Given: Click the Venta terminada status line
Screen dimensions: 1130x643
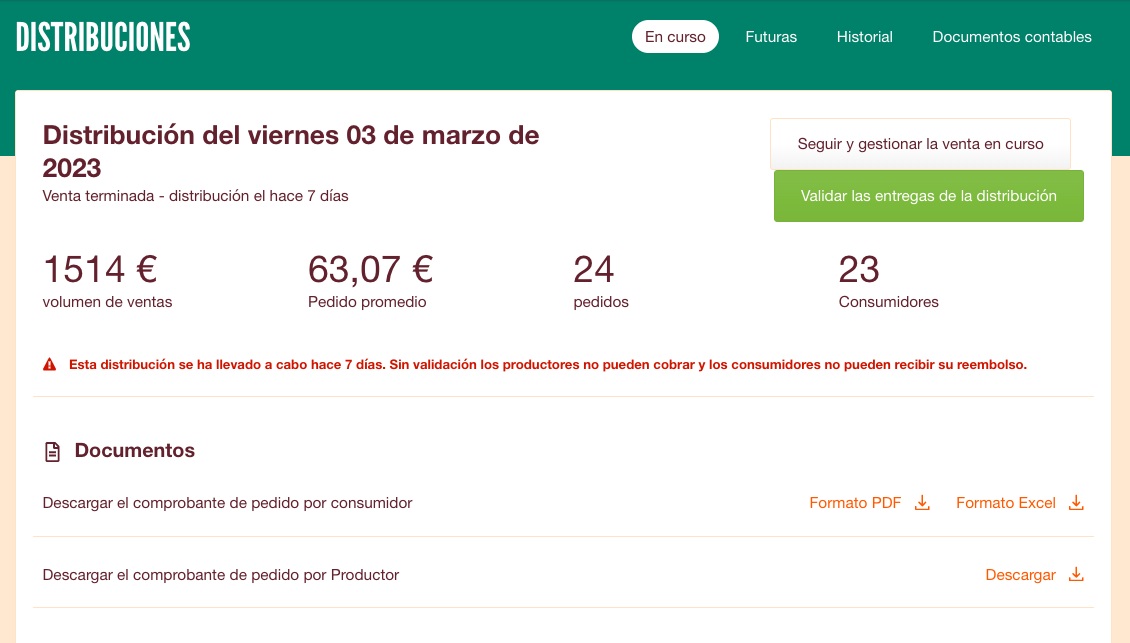Looking at the screenshot, I should [x=195, y=196].
